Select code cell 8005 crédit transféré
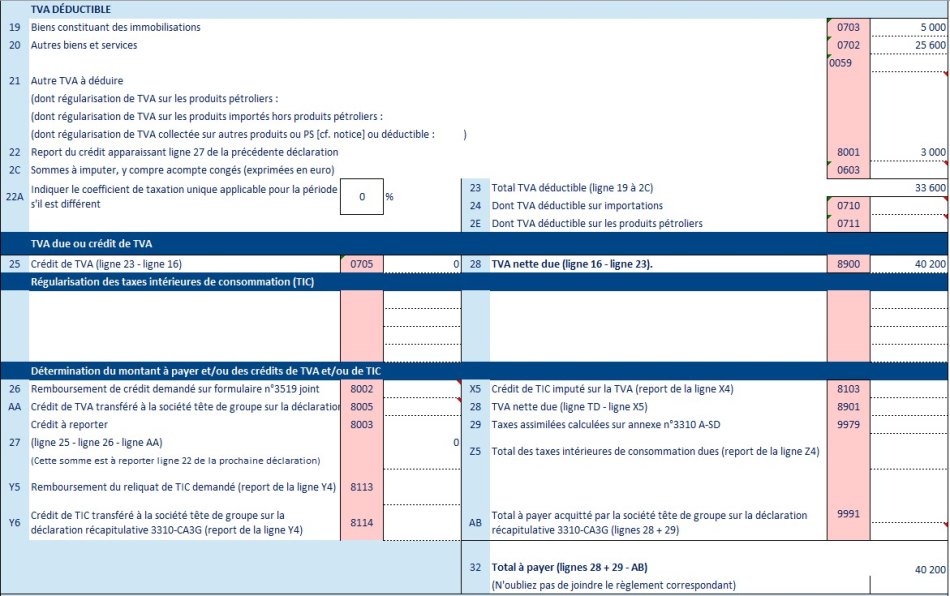Image resolution: width=950 pixels, height=596 pixels. (361, 406)
